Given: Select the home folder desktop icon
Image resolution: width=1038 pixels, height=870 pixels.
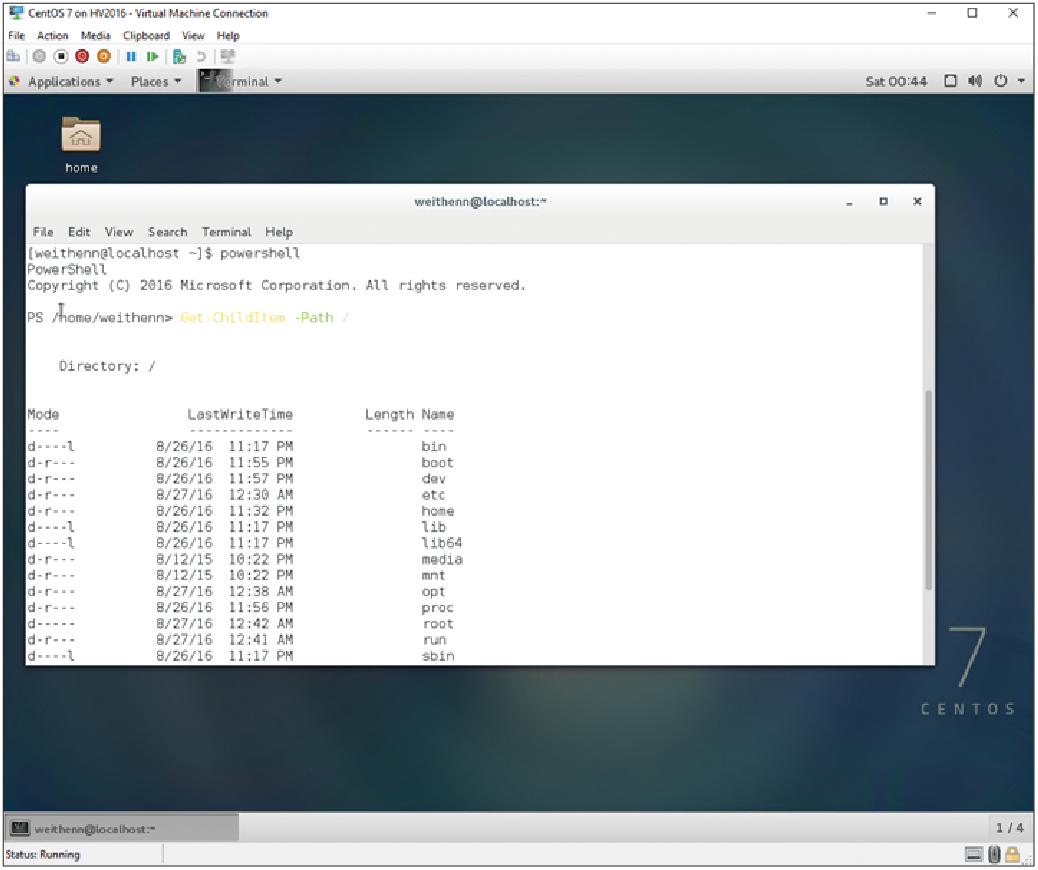Looking at the screenshot, I should click(81, 145).
